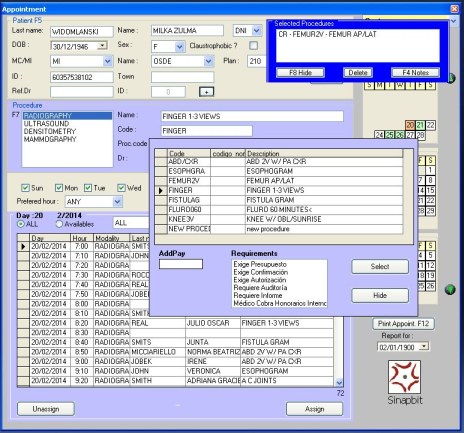464x433 pixels.
Task: Select MAMMOGRAPHY in the procedure list
Action: coord(50,139)
